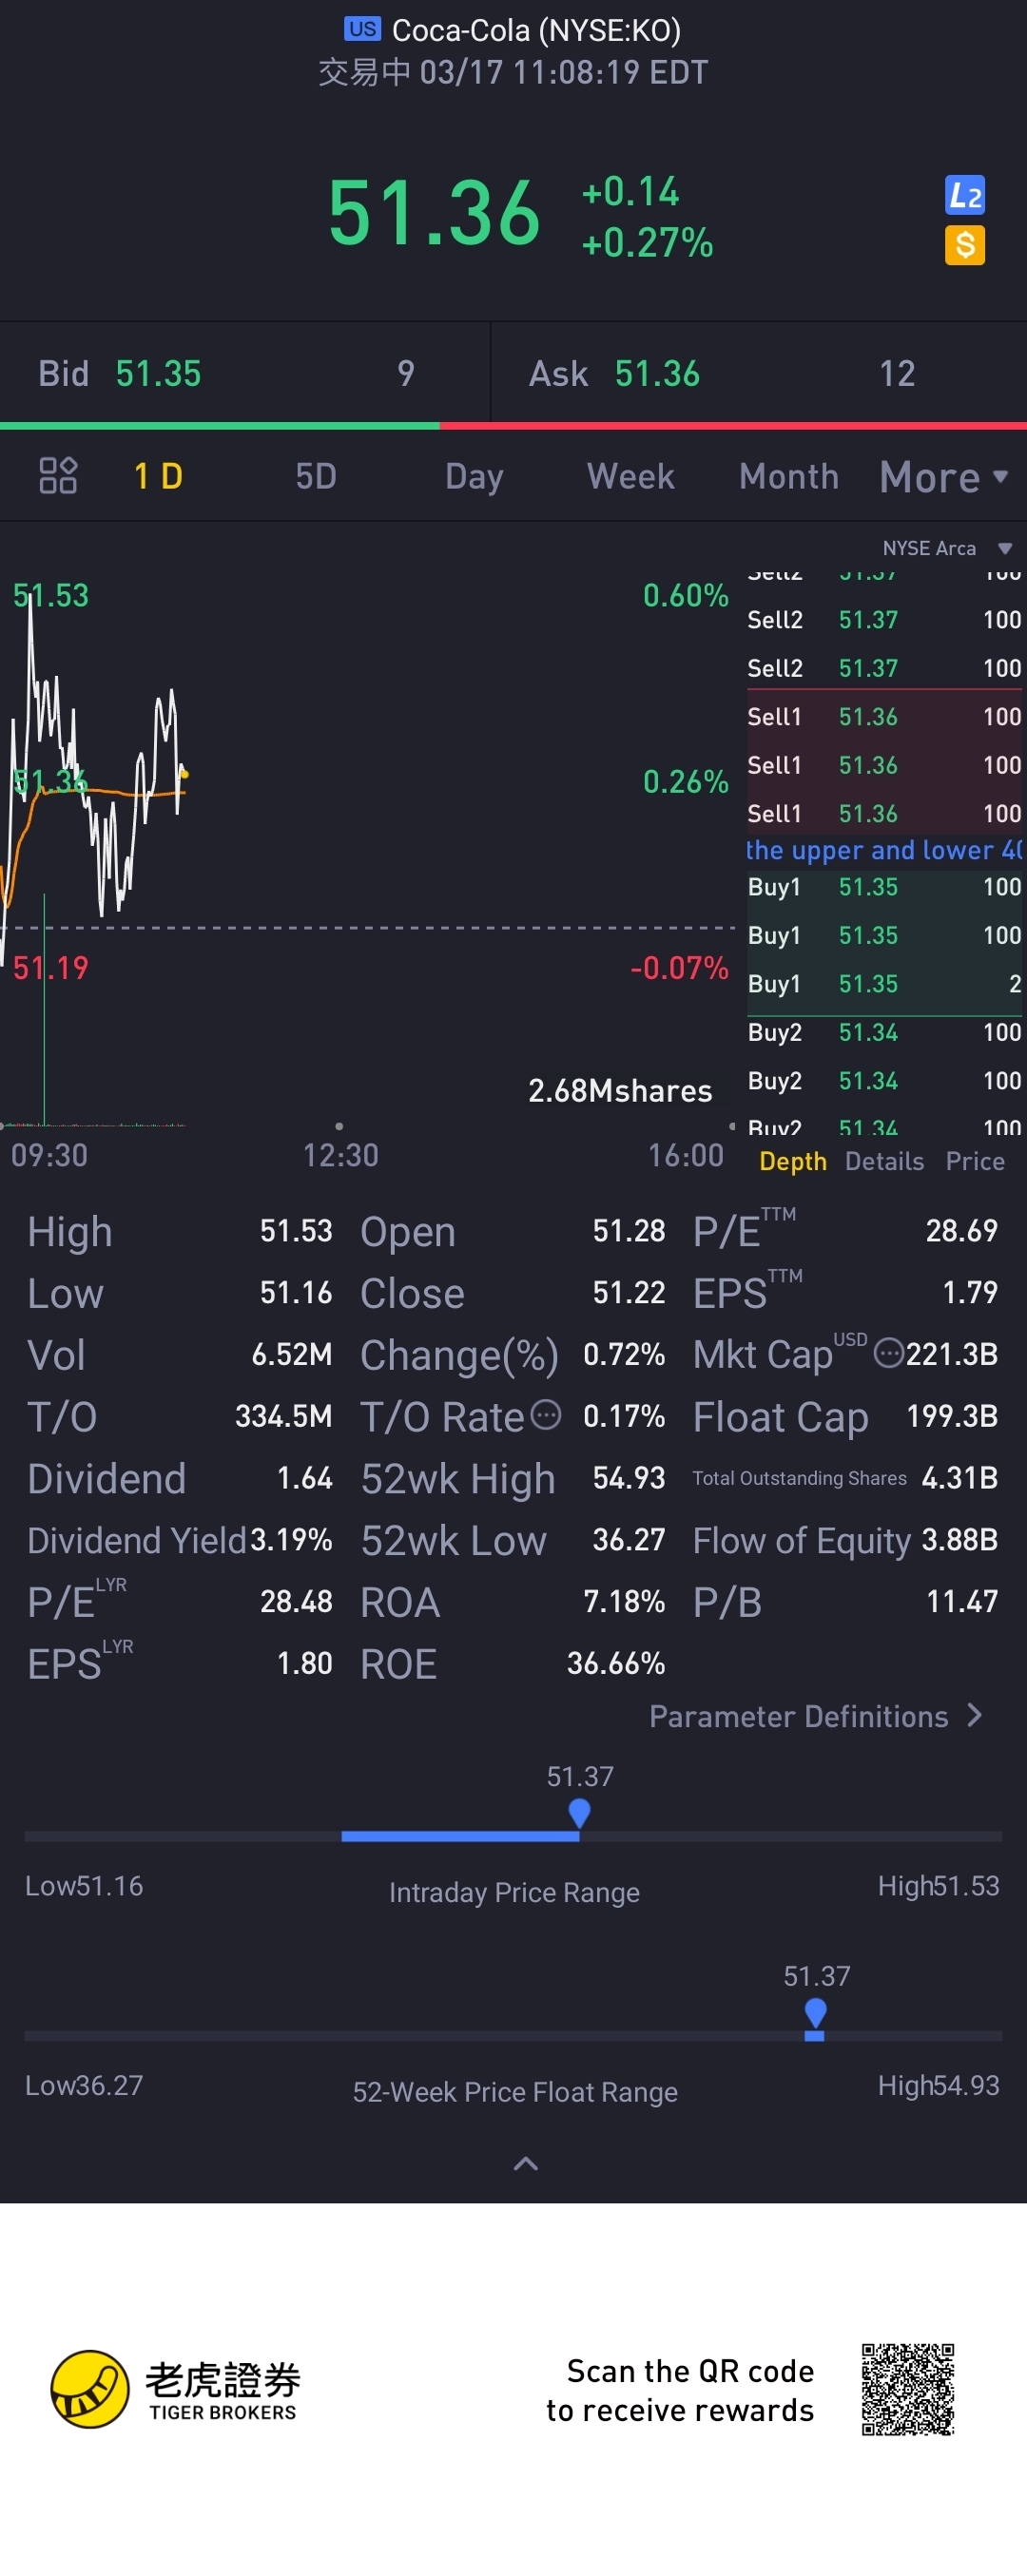This screenshot has height=2576, width=1027.
Task: Tap the orange dollar sign icon
Action: [x=964, y=245]
